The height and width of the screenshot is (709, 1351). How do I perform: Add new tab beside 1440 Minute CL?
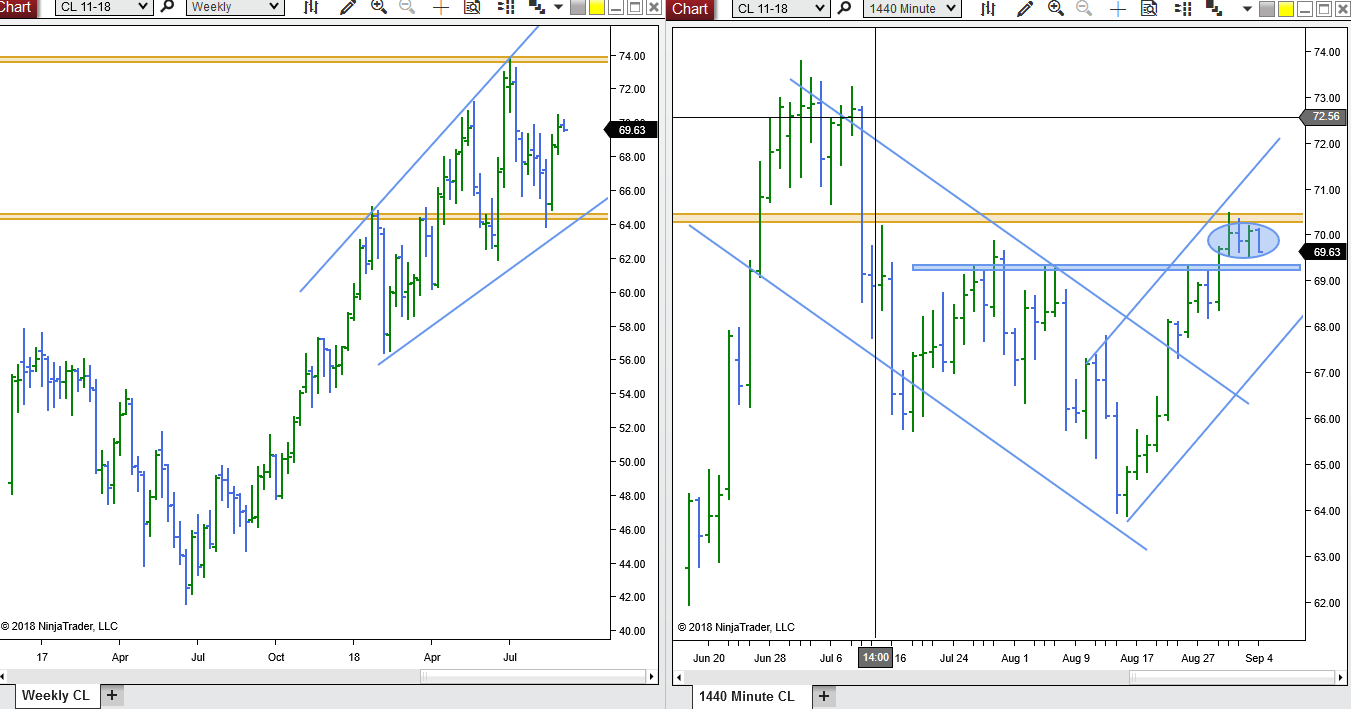823,696
